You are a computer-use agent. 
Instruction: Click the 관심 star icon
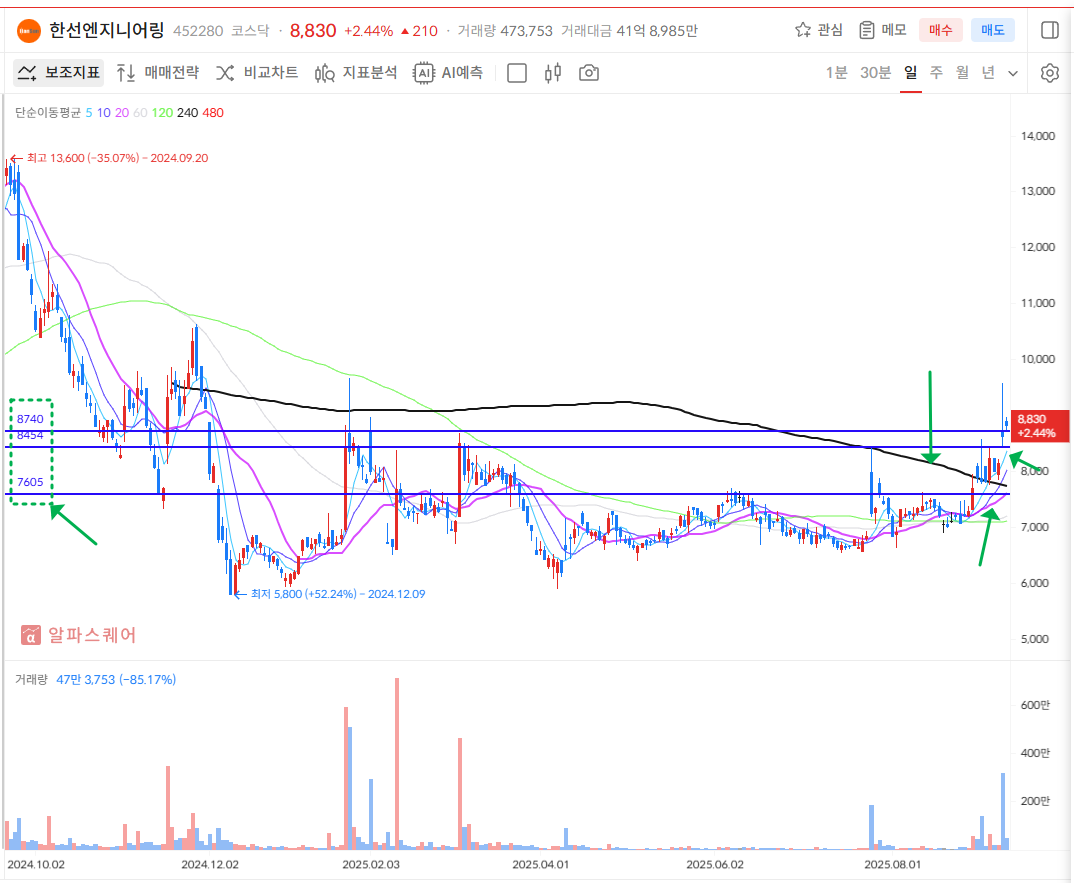tap(803, 30)
